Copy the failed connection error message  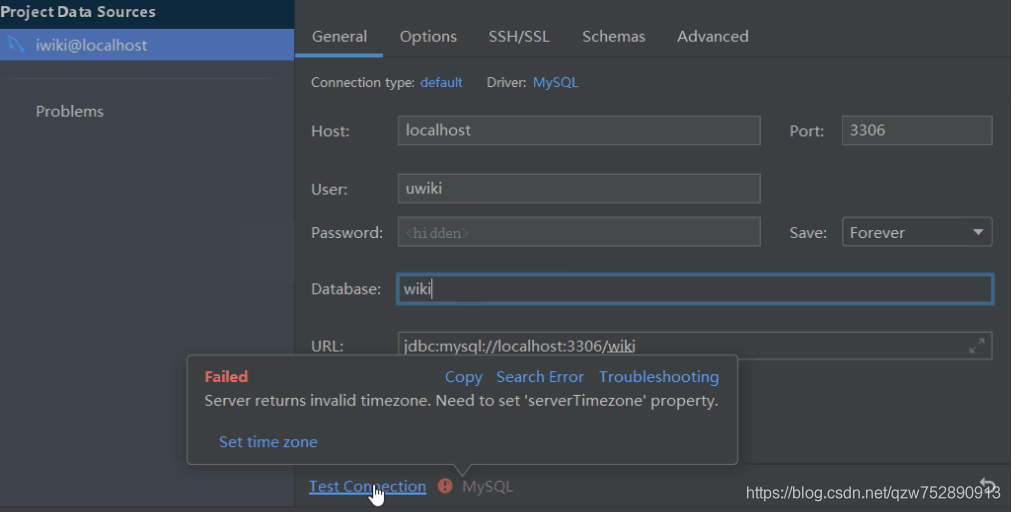pyautogui.click(x=464, y=377)
